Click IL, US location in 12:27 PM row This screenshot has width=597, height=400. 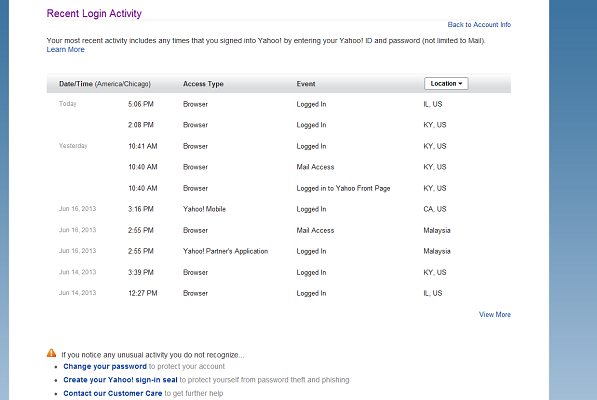pyautogui.click(x=433, y=293)
